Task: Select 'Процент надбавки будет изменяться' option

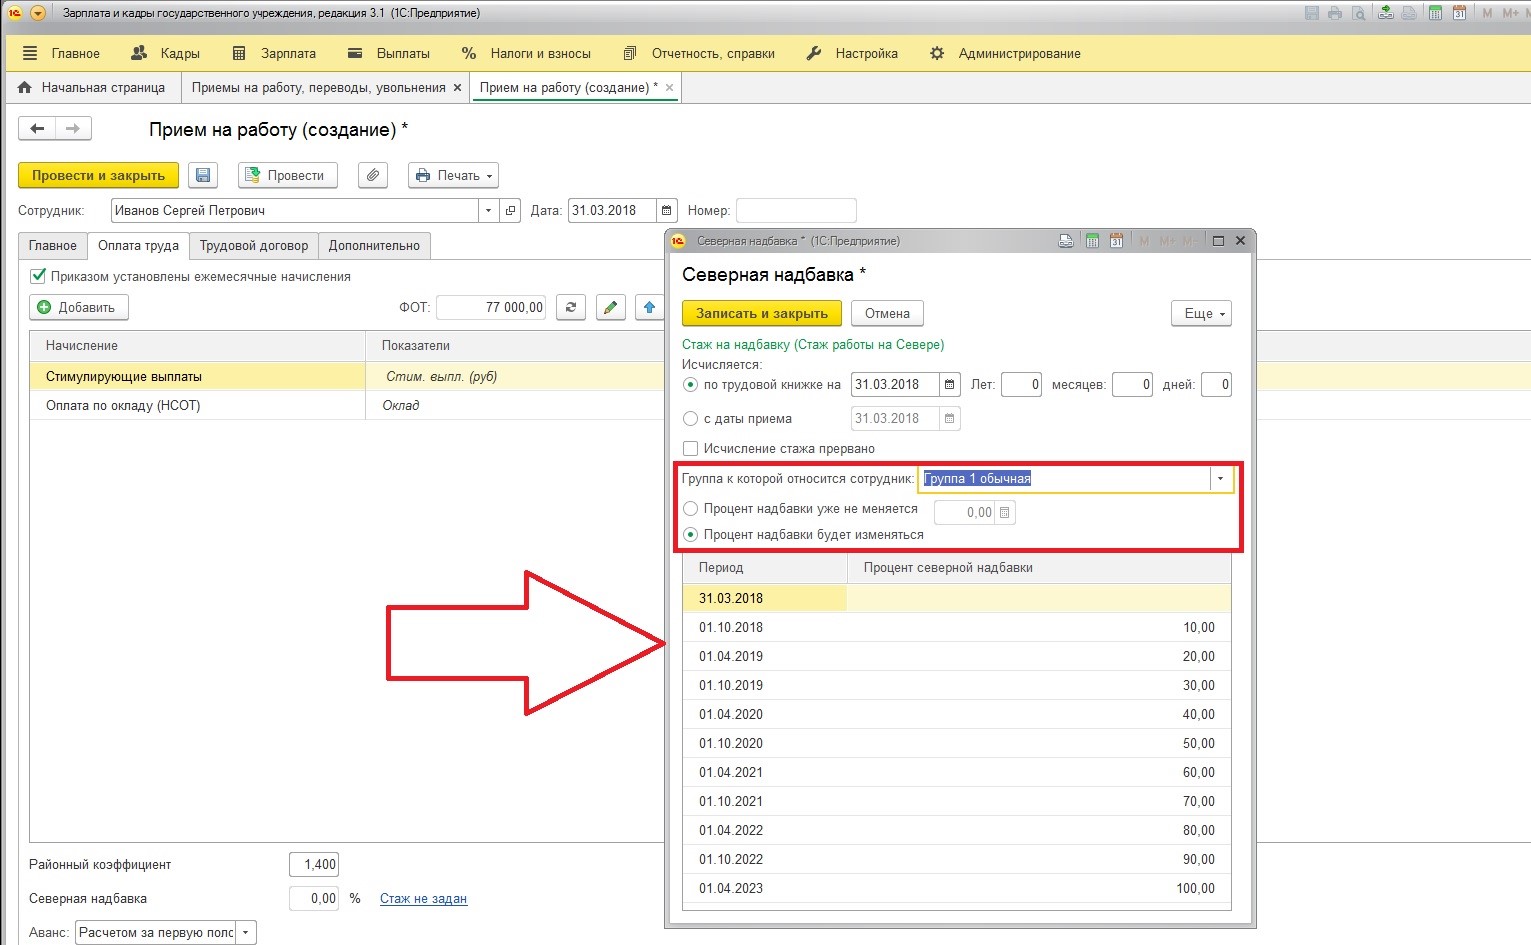Action: pyautogui.click(x=690, y=534)
